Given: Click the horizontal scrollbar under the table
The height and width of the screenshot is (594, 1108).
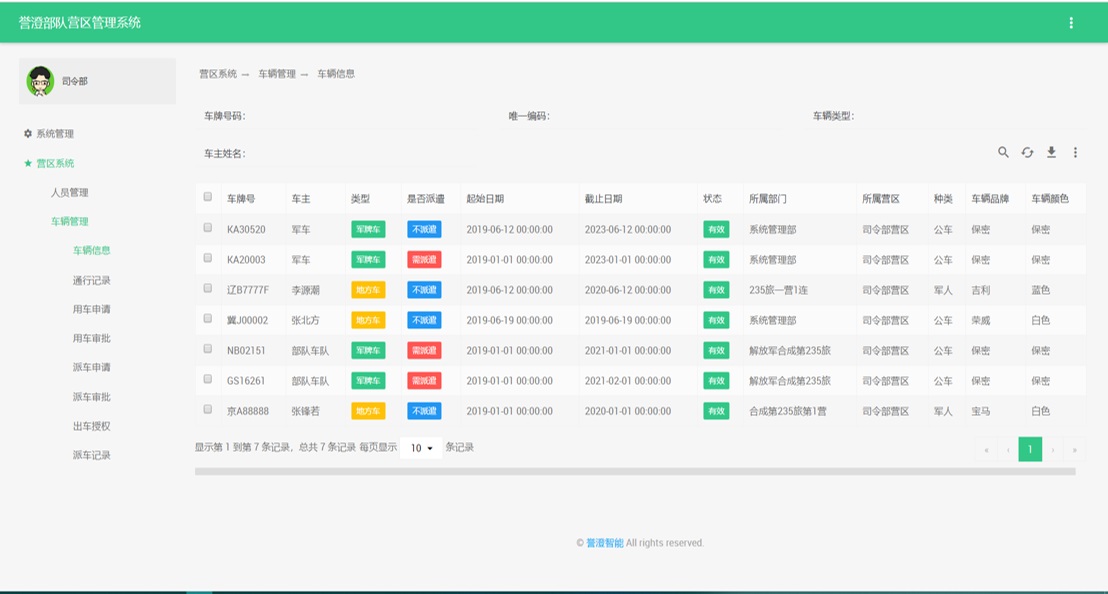Looking at the screenshot, I should [x=635, y=471].
